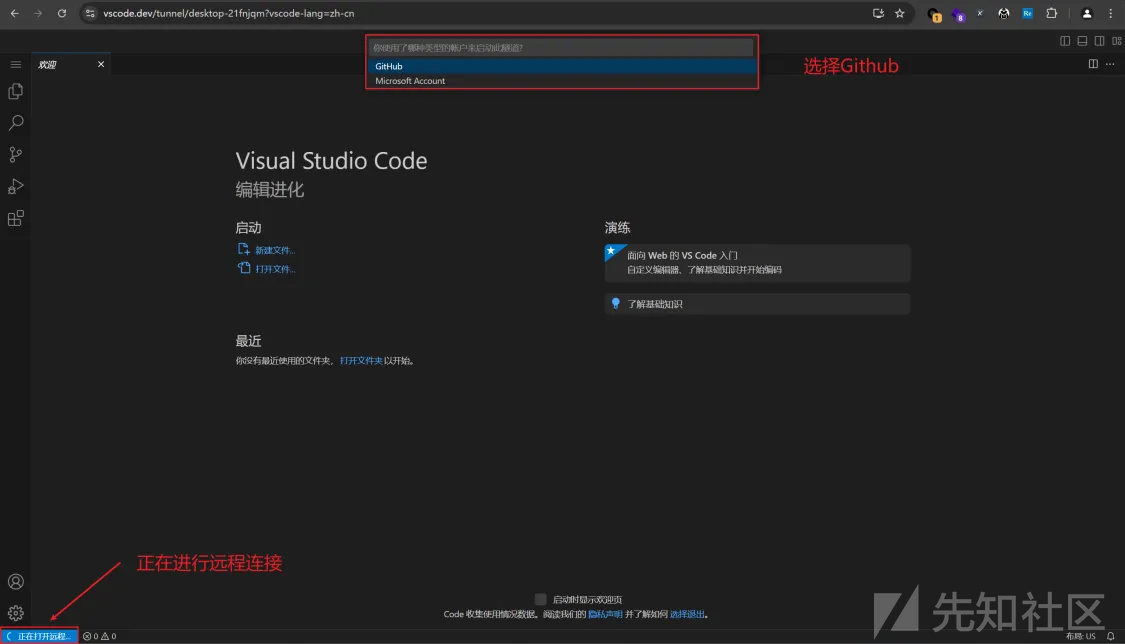The height and width of the screenshot is (644, 1125).
Task: Click the 布局: US keyboard layout indicator
Action: tap(1081, 636)
